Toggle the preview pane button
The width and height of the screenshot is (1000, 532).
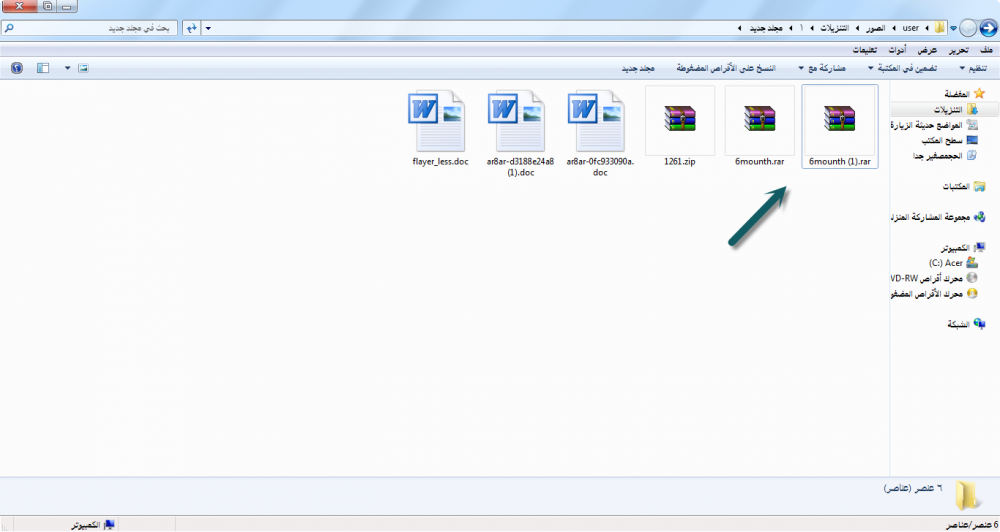click(x=43, y=68)
